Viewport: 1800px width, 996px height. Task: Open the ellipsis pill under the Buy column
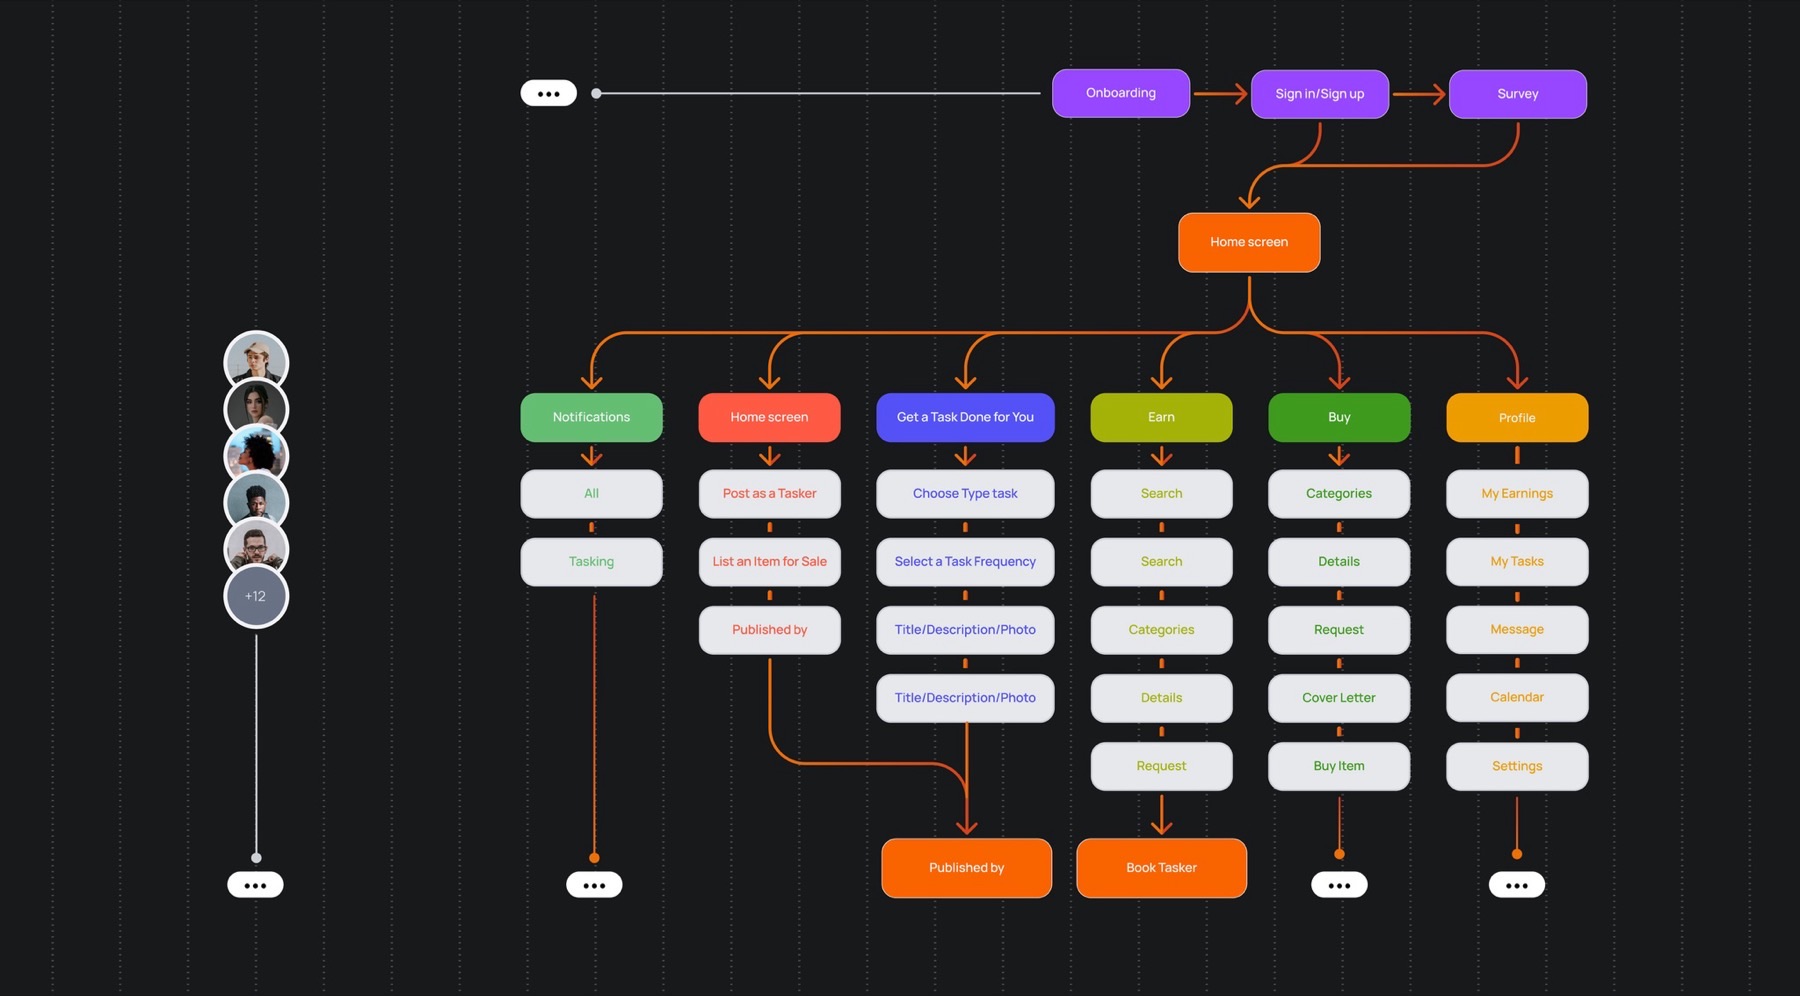(1339, 885)
